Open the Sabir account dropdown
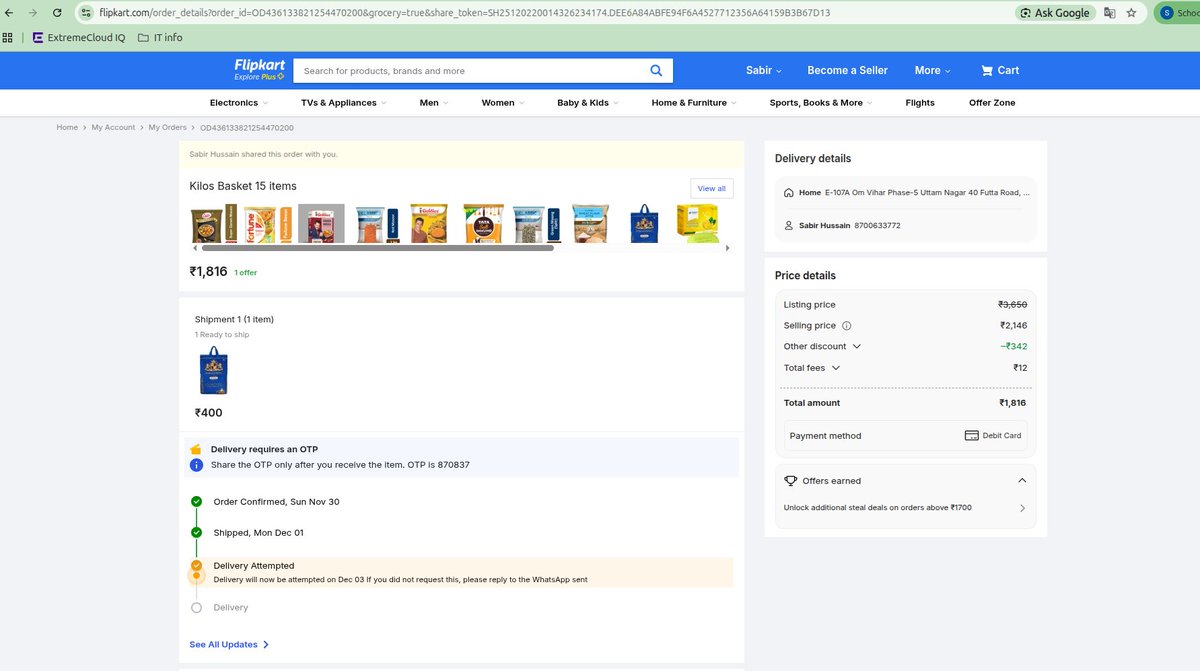Screen dimensions: 1200x671 [764, 70]
